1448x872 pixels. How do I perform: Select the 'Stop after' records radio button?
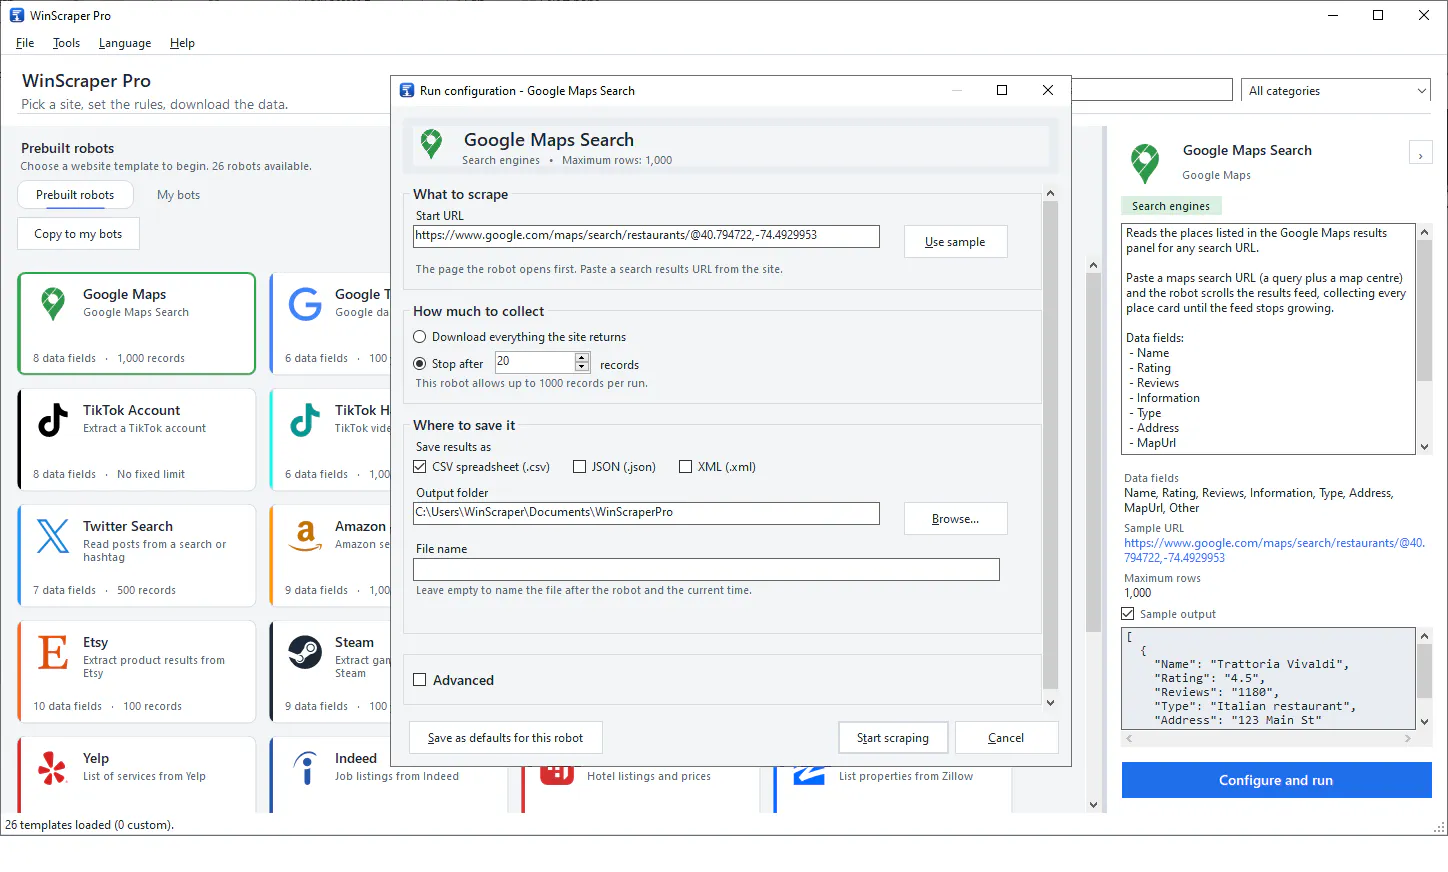pos(420,364)
